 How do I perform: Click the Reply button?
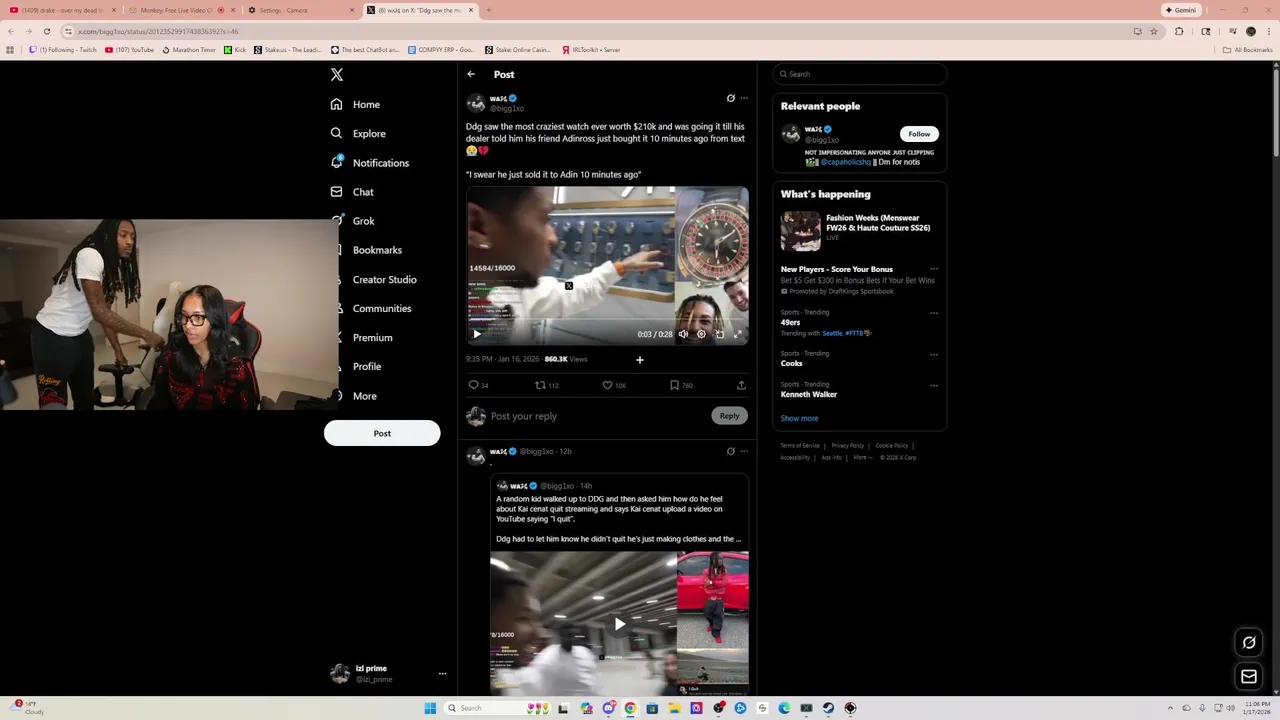pyautogui.click(x=729, y=416)
